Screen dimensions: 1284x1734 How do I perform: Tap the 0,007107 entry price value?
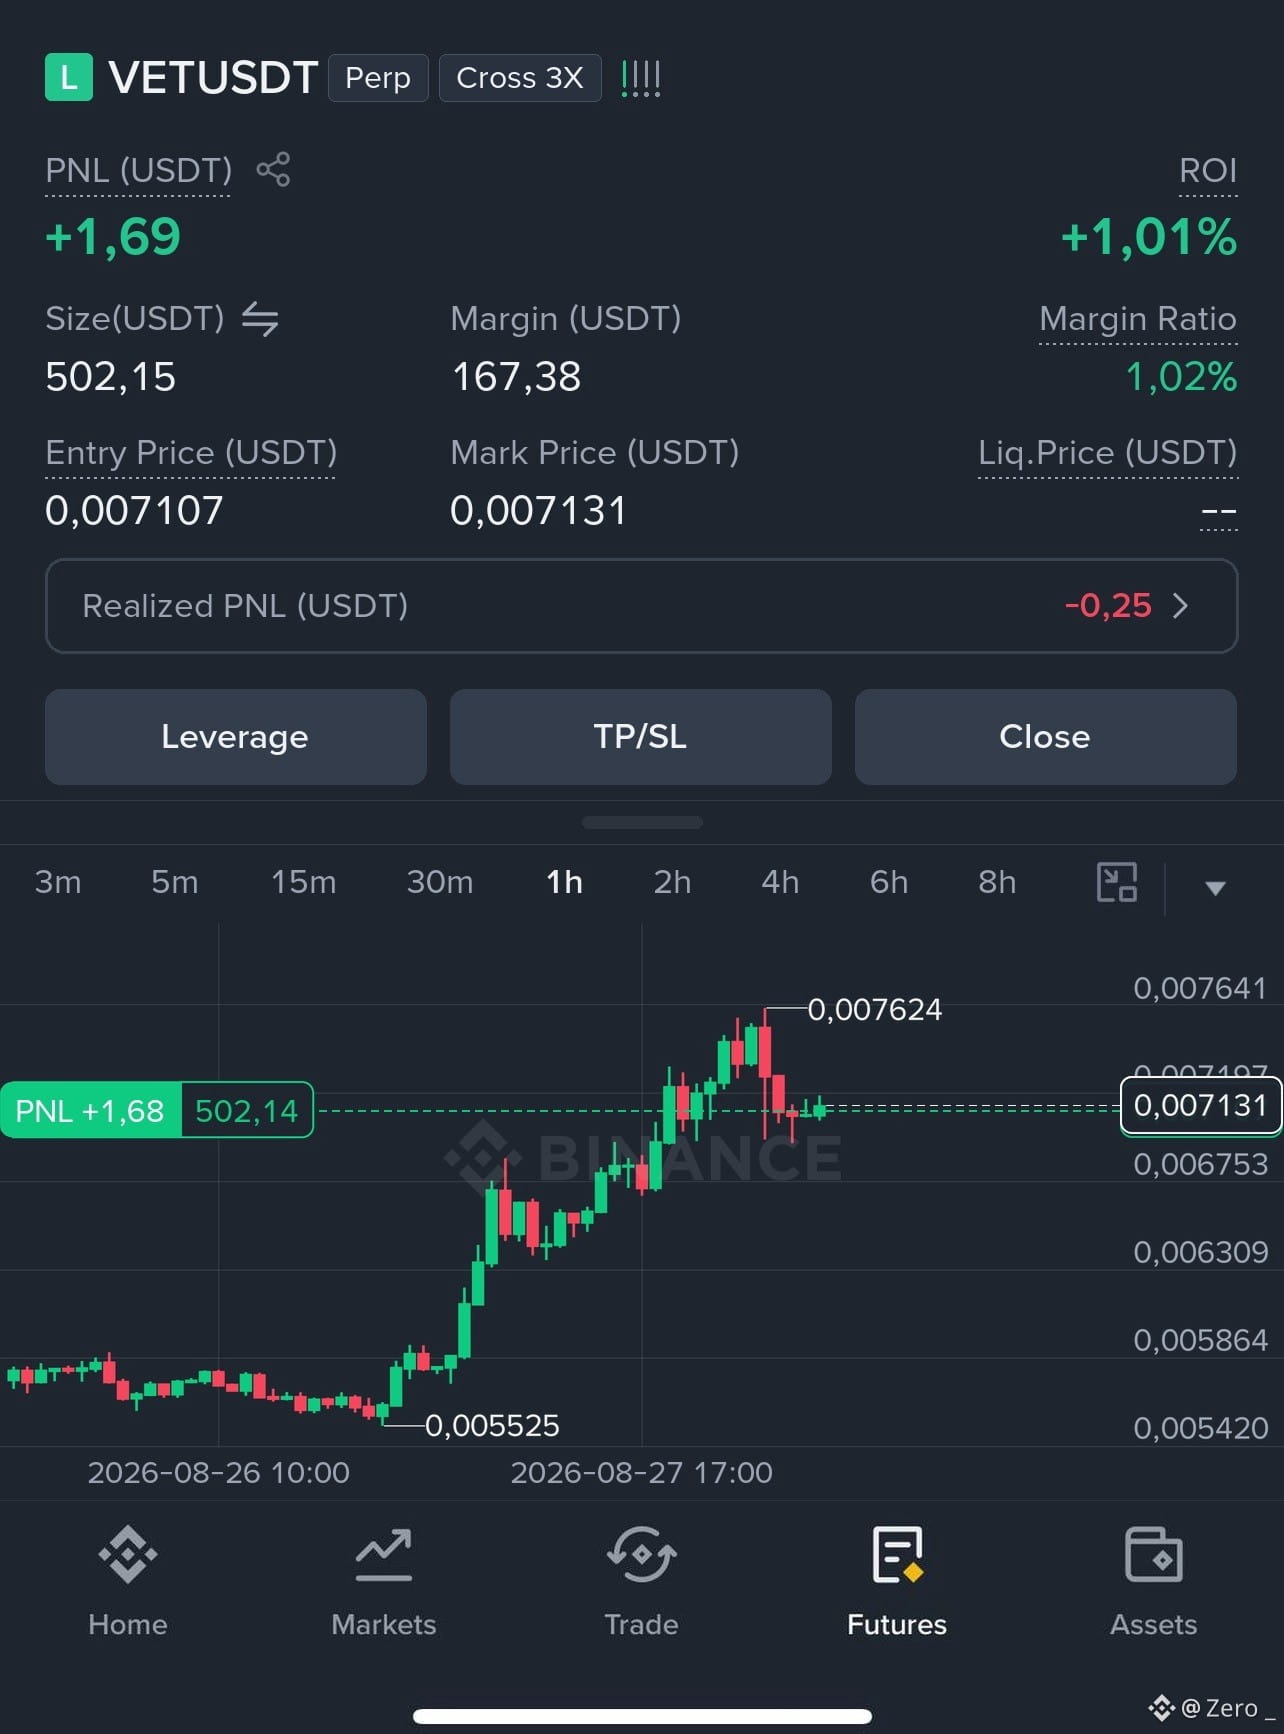(134, 511)
